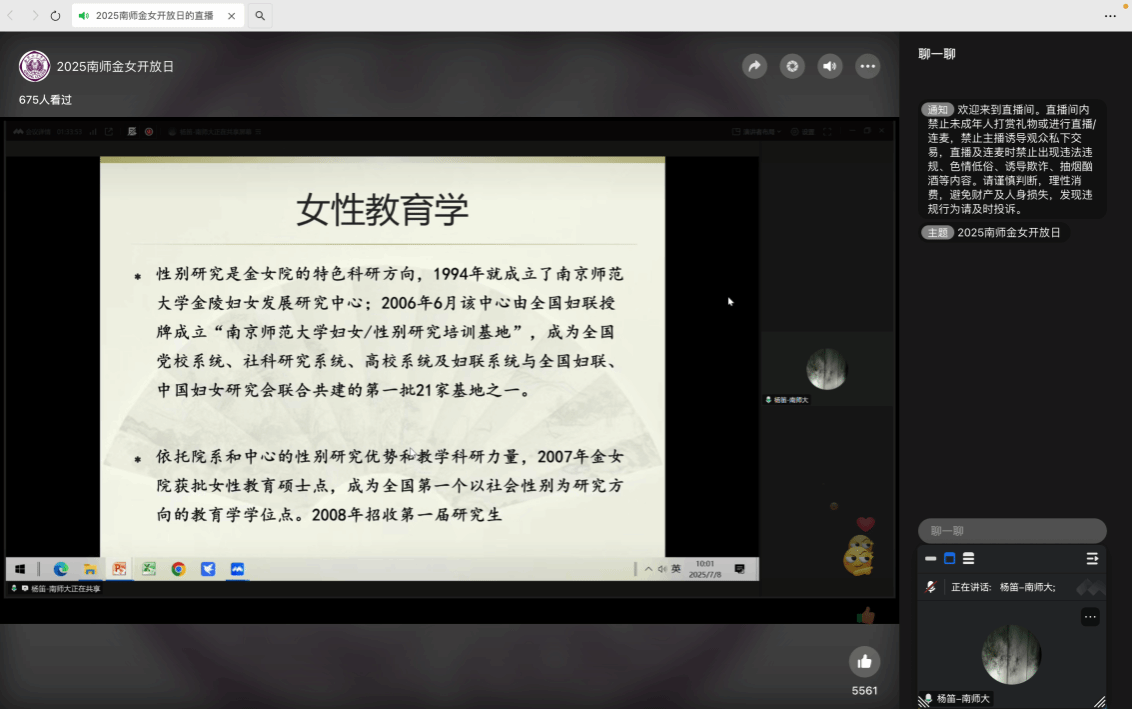Click the 聊一聊 chat input field
The width and height of the screenshot is (1132, 709).
click(1011, 531)
